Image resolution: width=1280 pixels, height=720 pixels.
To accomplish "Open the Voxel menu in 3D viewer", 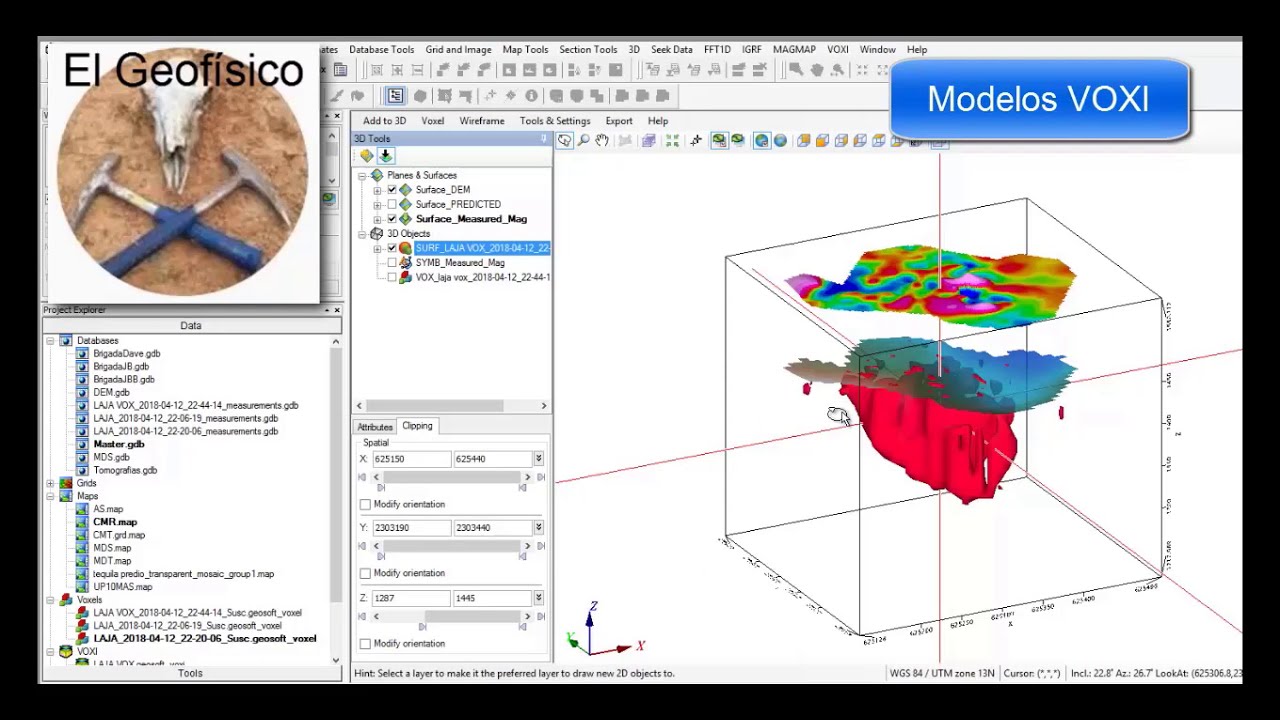I will (x=432, y=121).
